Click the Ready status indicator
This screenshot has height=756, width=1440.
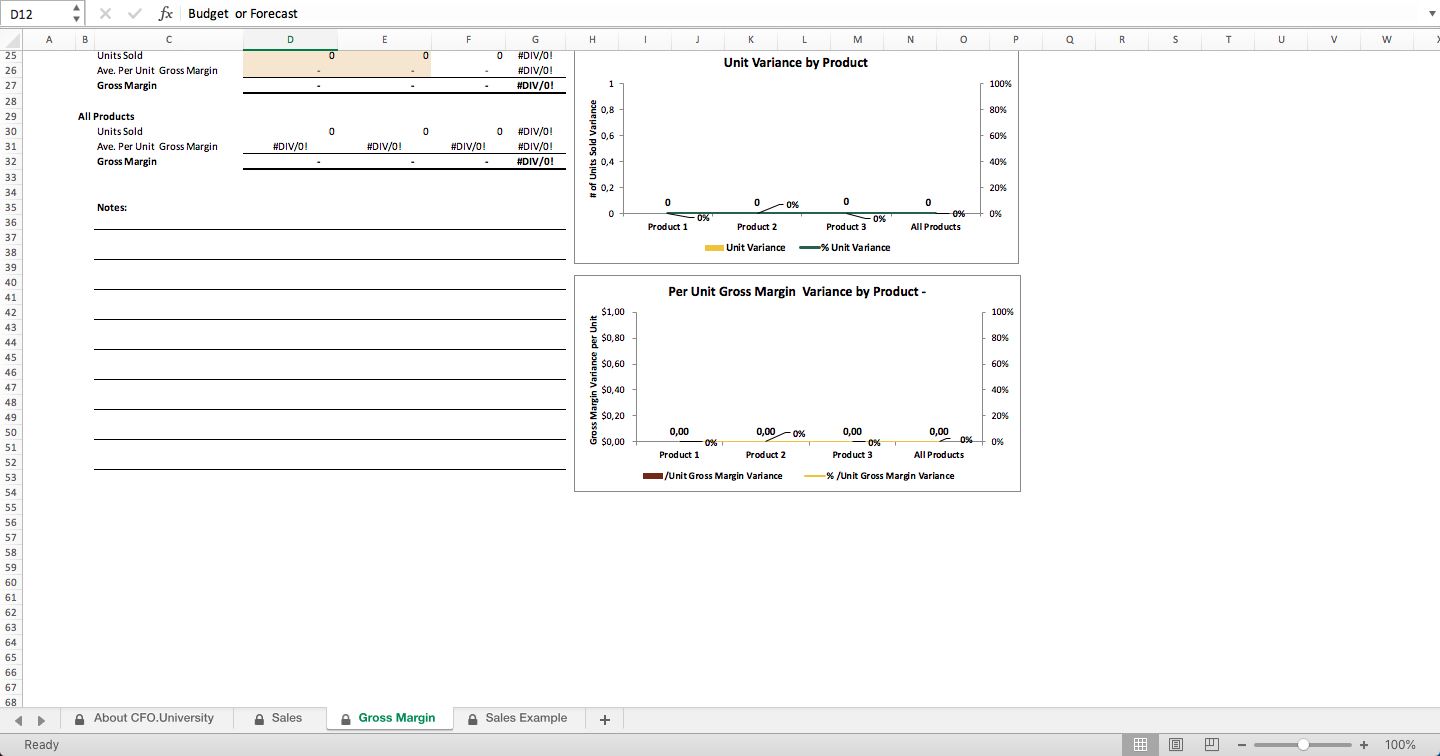(x=42, y=745)
